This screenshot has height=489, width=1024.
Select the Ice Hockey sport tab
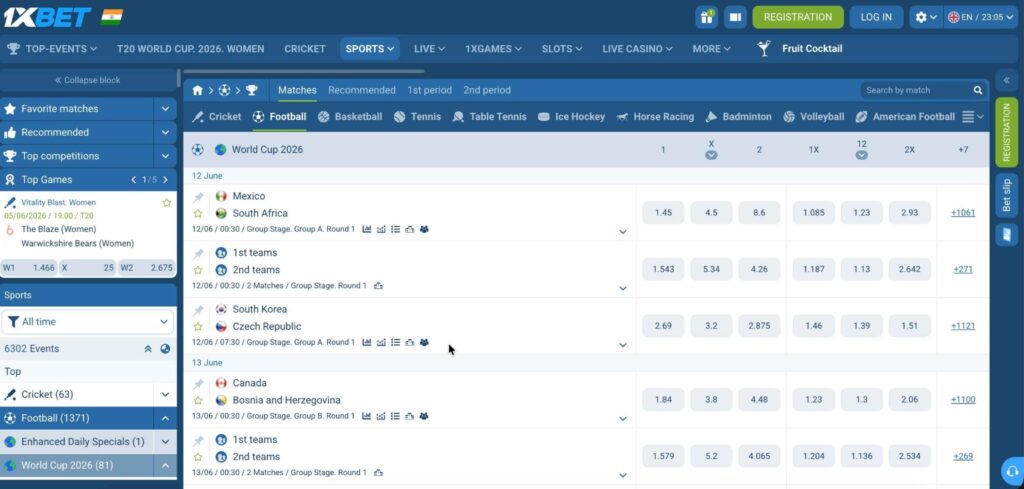[571, 117]
